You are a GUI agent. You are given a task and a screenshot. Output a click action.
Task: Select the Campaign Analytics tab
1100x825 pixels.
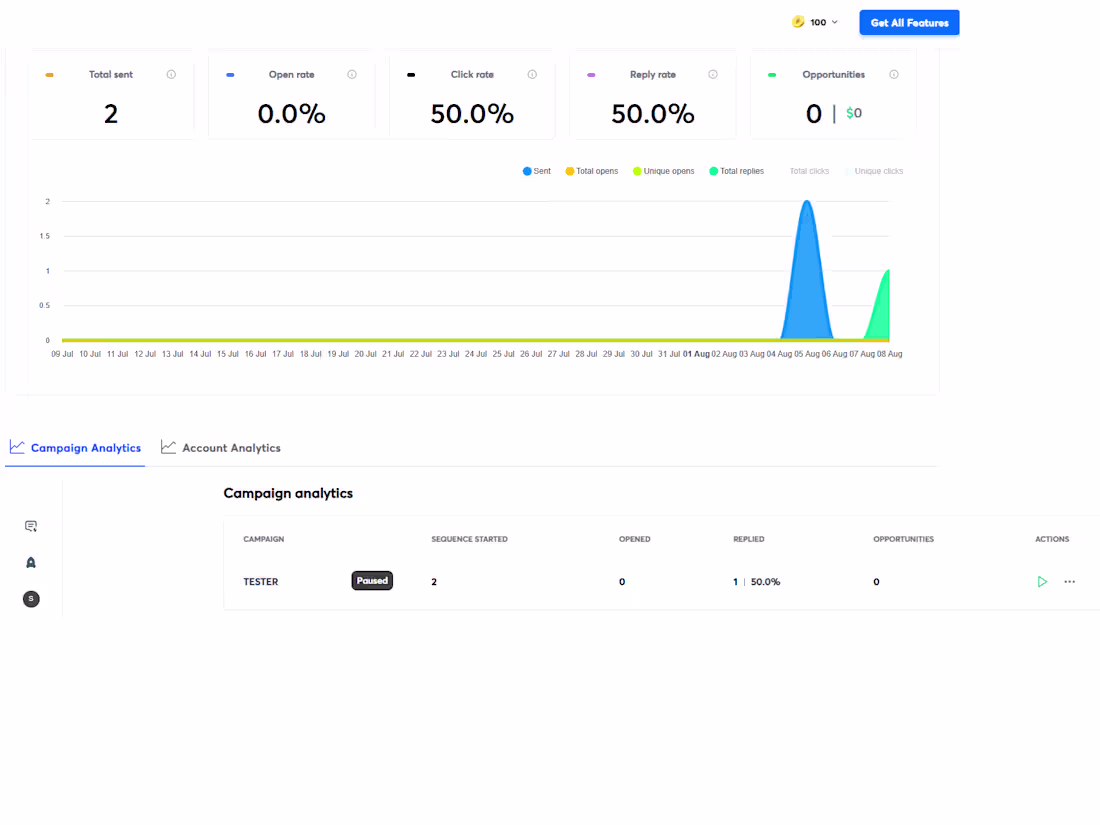(x=75, y=447)
